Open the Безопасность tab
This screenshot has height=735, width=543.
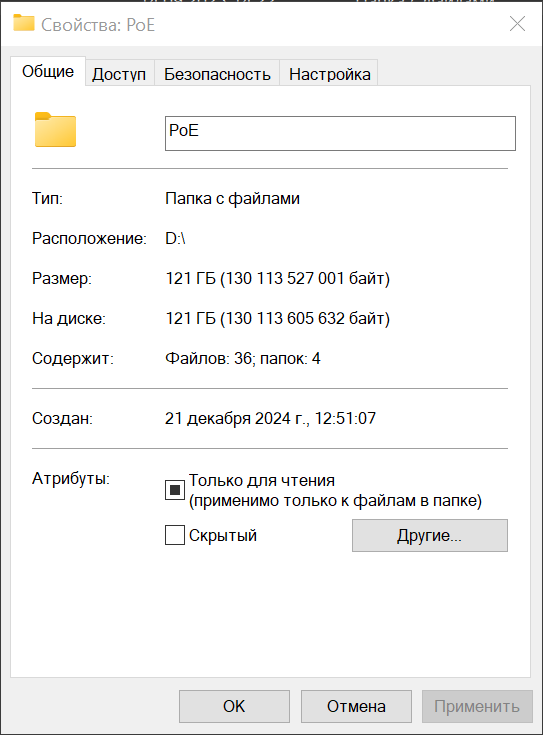(217, 74)
